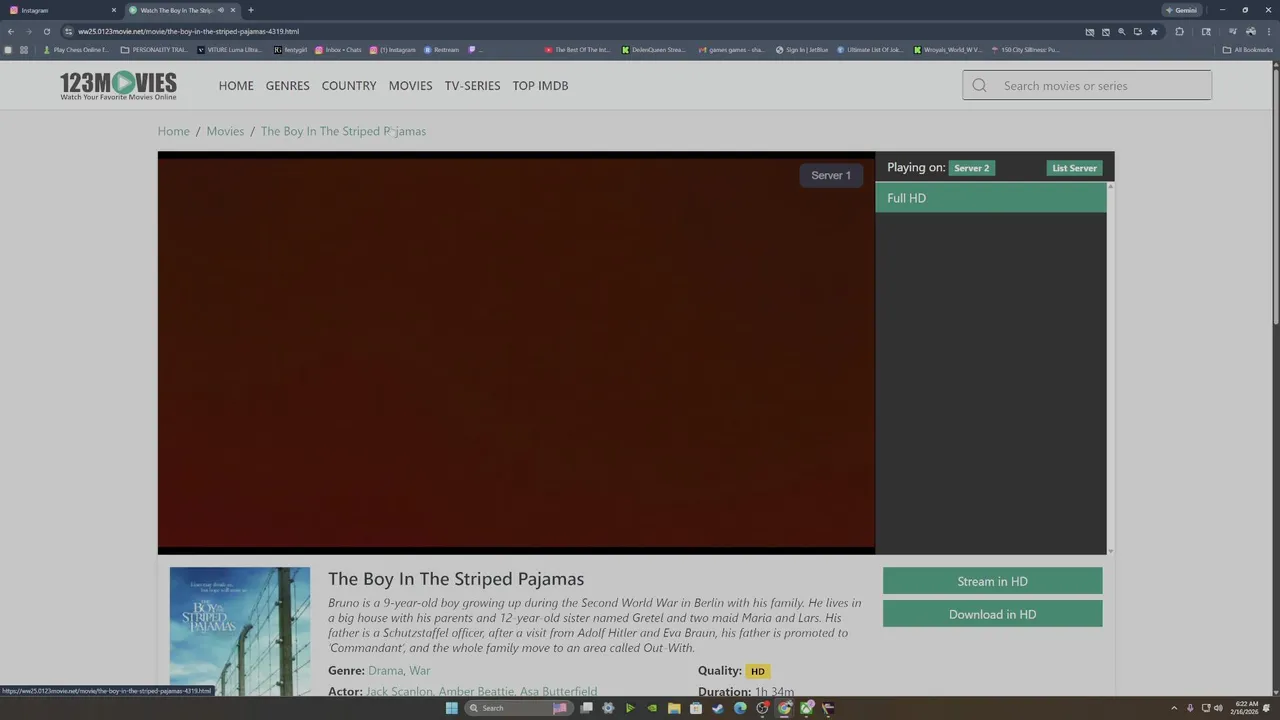
Task: Click the Gemini button in Chrome title bar
Action: [x=1182, y=10]
